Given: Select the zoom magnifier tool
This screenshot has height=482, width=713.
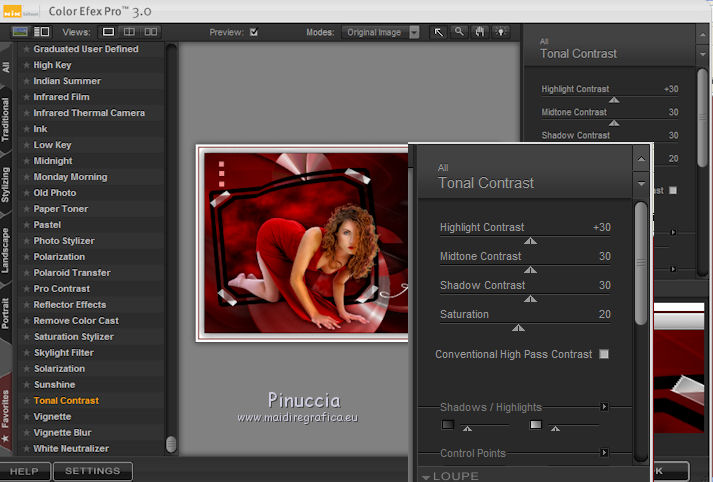Looking at the screenshot, I should pos(459,32).
